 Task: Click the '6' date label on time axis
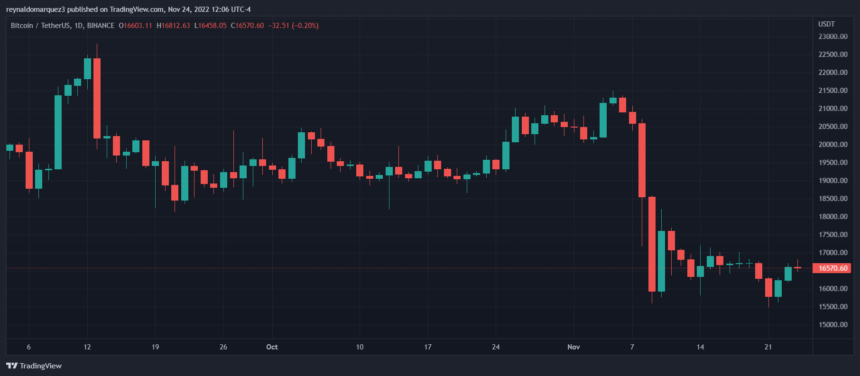point(29,347)
